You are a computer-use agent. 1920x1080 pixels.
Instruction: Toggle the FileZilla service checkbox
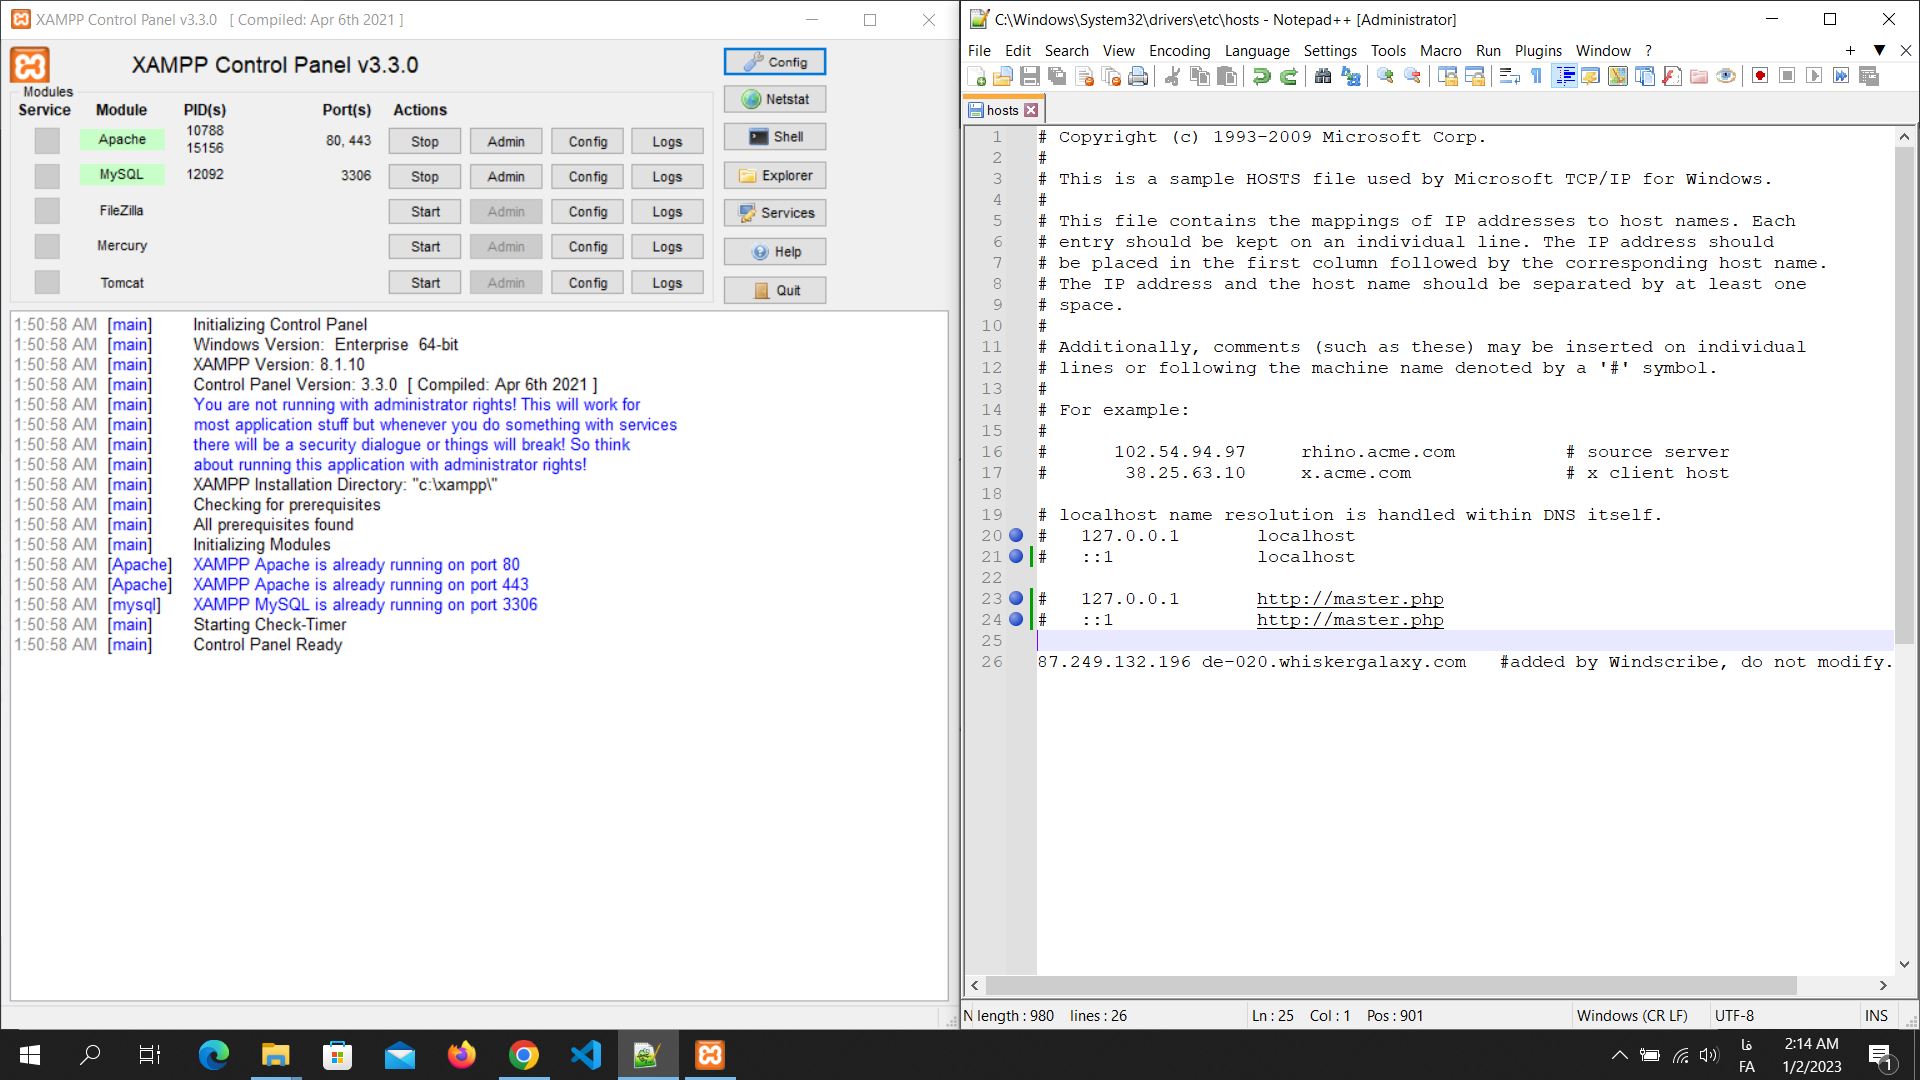coord(47,211)
